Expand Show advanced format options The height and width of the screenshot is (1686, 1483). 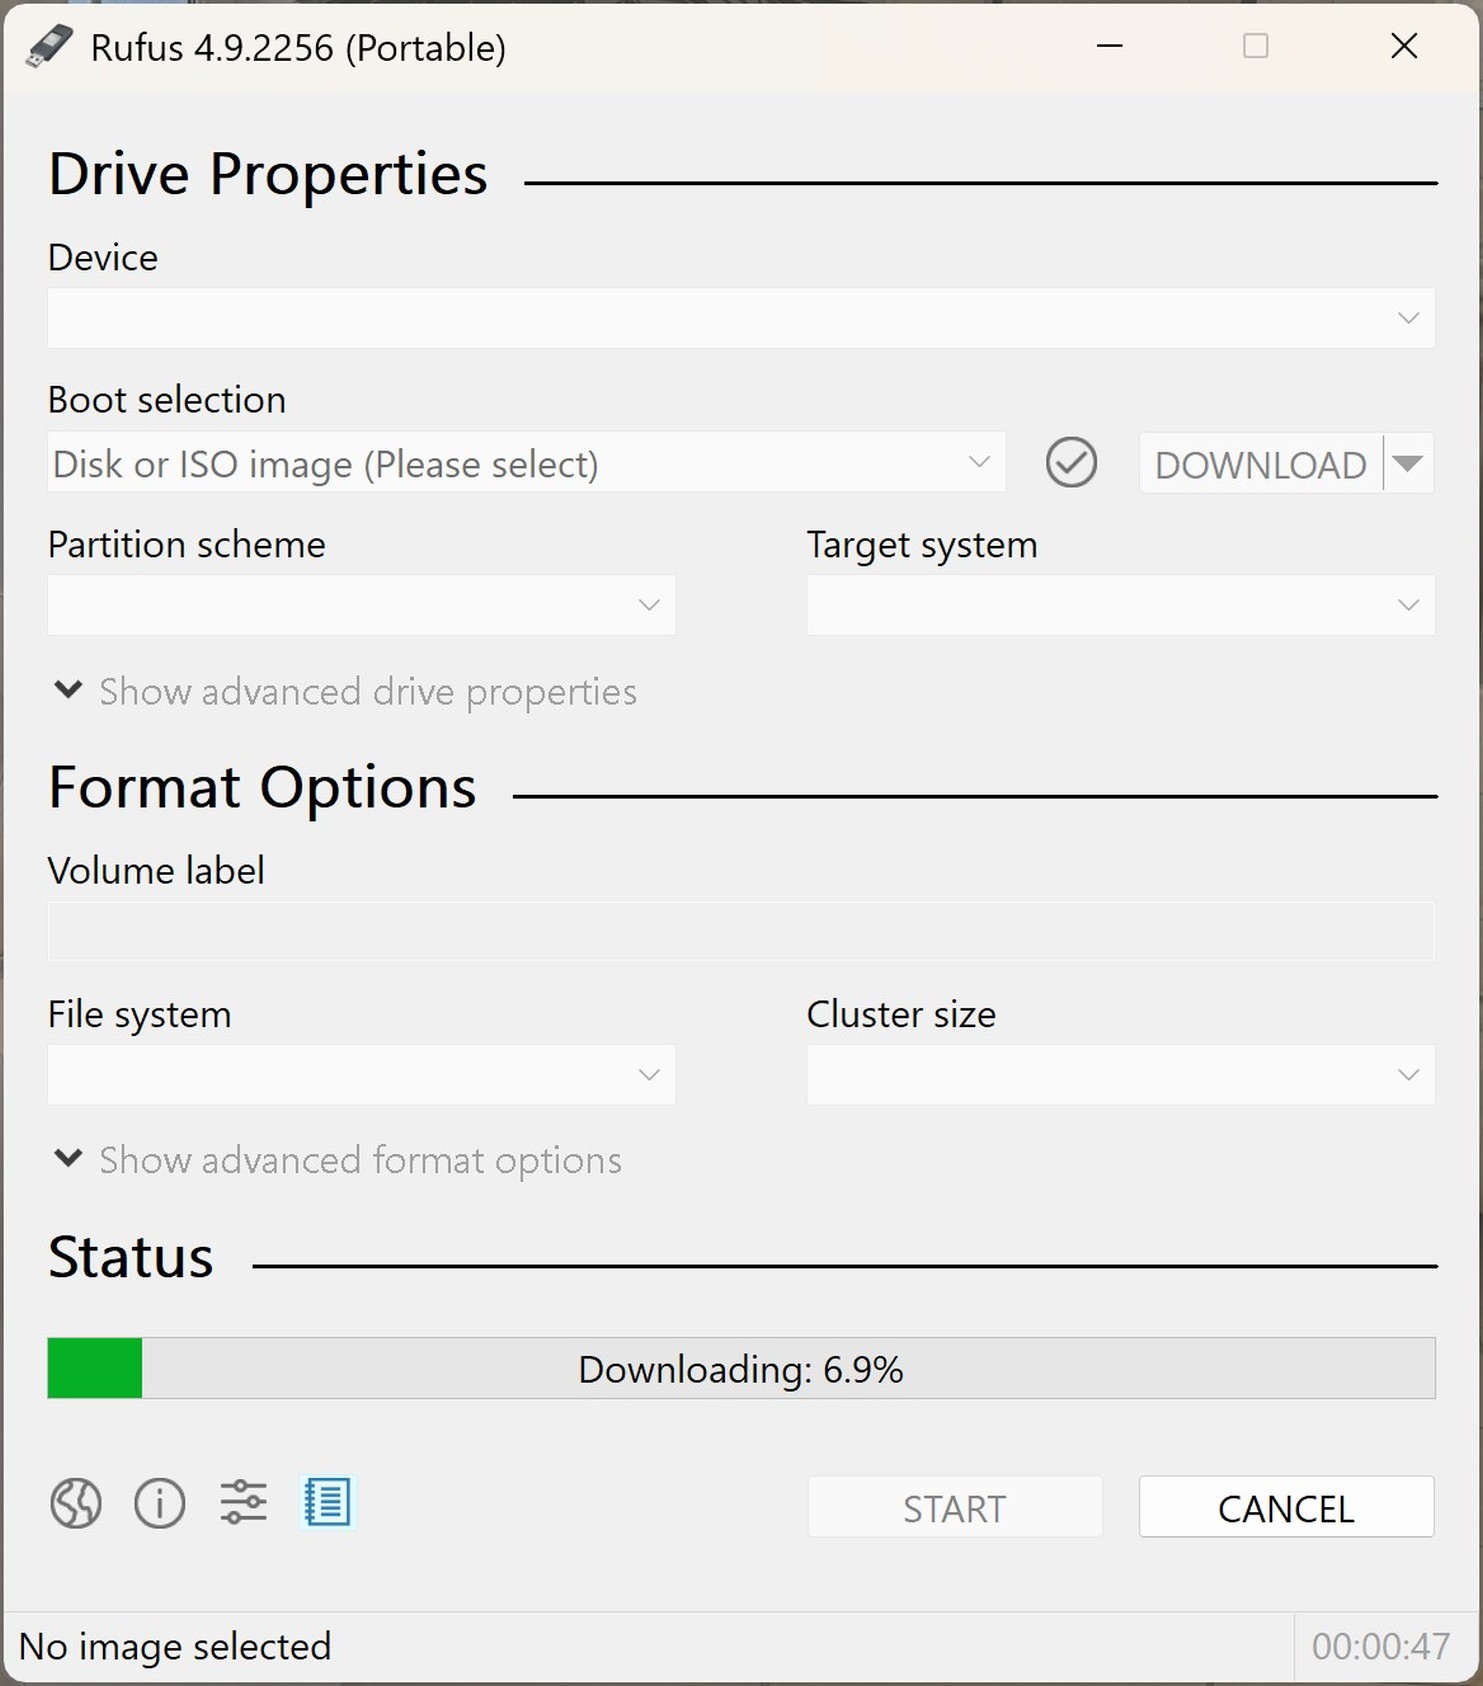coord(338,1160)
